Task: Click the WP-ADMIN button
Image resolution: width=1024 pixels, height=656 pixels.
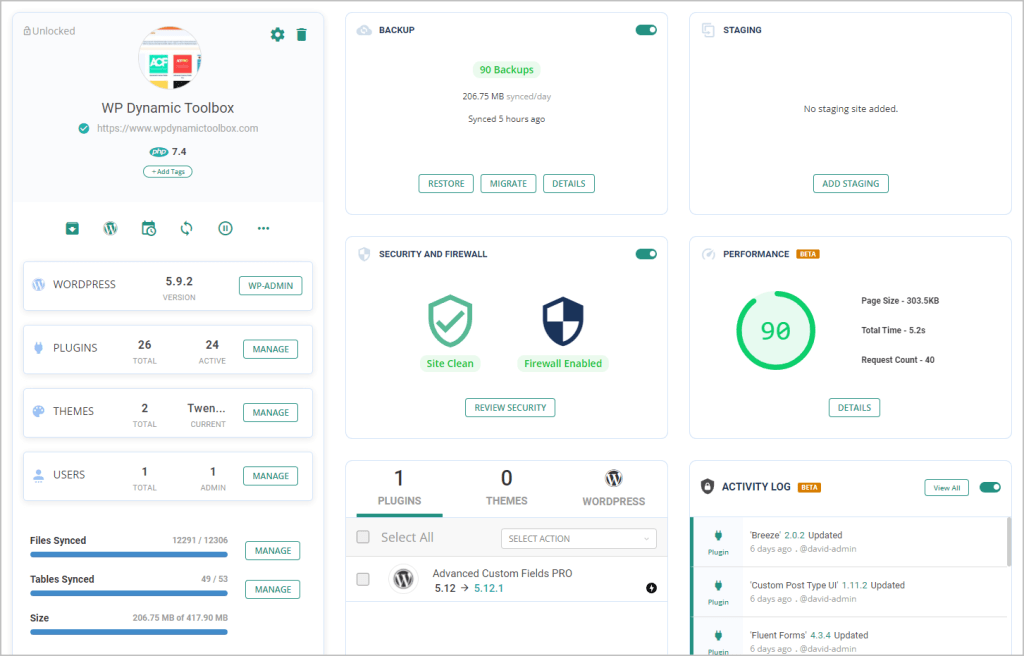Action: pyautogui.click(x=270, y=286)
